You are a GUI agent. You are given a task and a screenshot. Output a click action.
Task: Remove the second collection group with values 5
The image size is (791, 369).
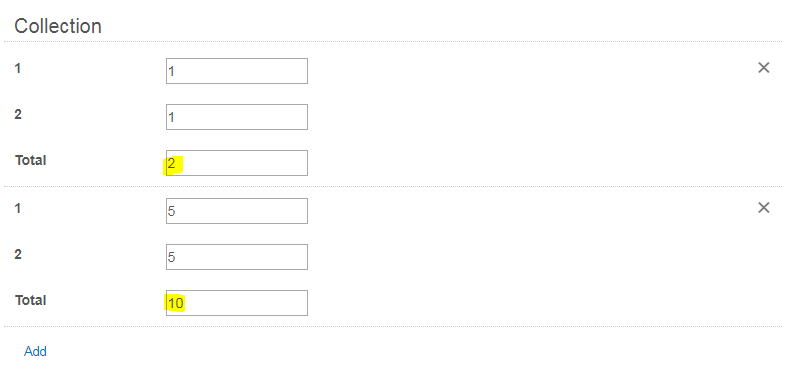(x=764, y=207)
